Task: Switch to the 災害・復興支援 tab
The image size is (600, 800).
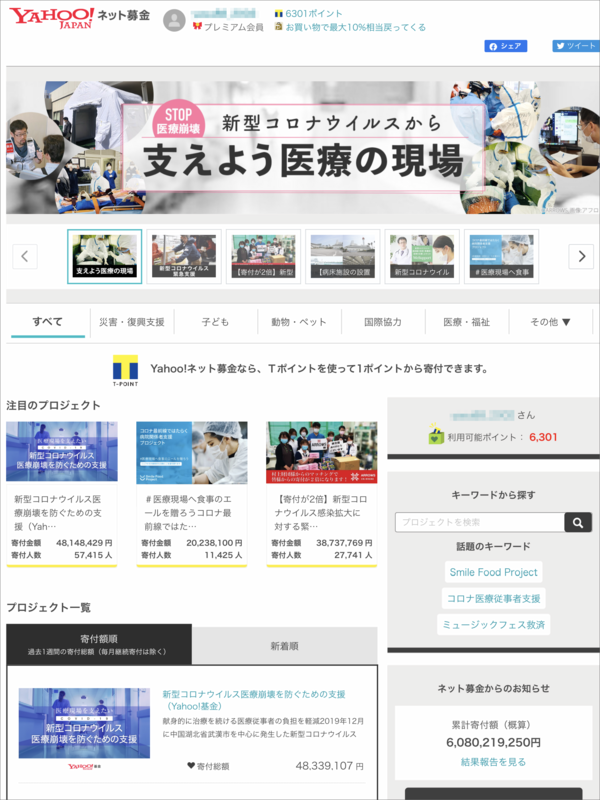Action: pos(132,322)
